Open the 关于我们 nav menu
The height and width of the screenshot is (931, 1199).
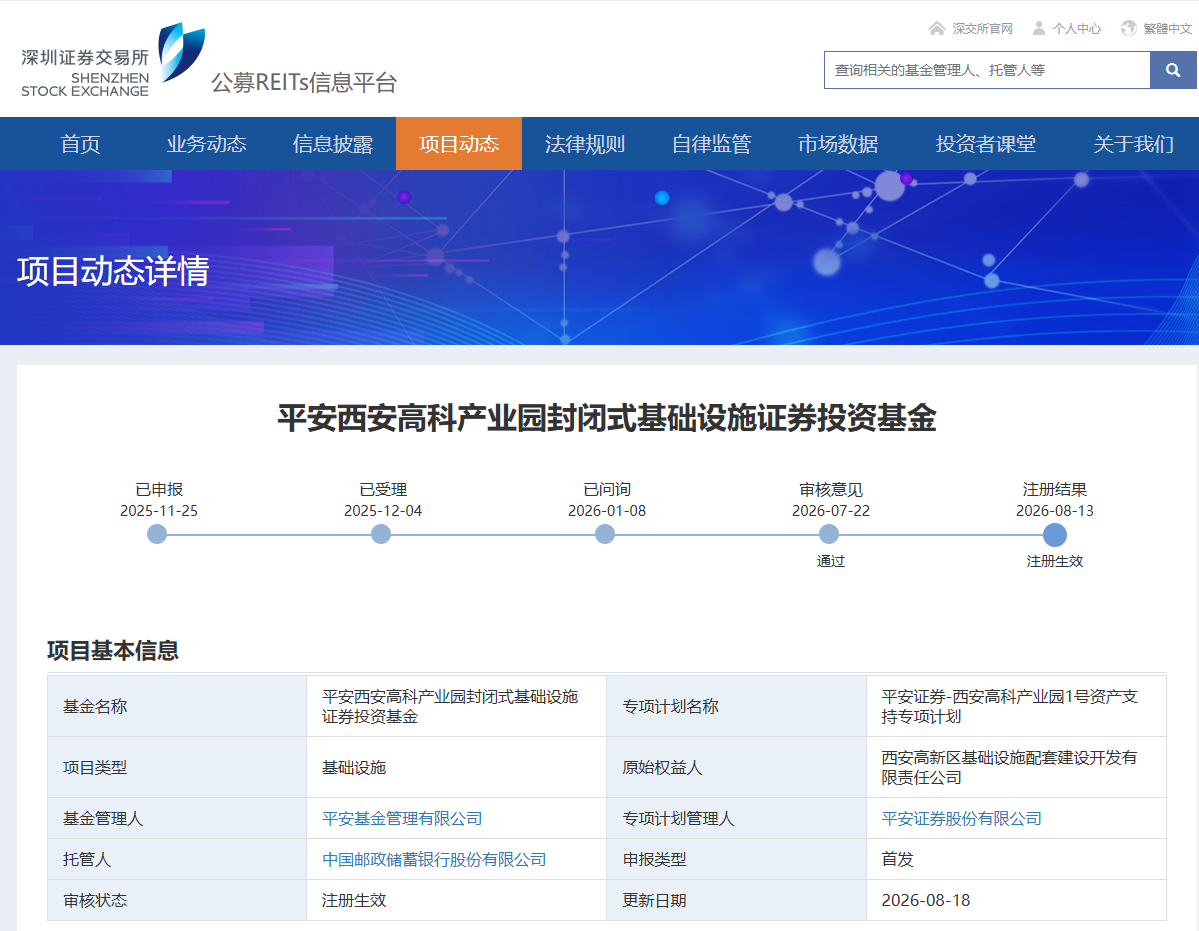1133,144
